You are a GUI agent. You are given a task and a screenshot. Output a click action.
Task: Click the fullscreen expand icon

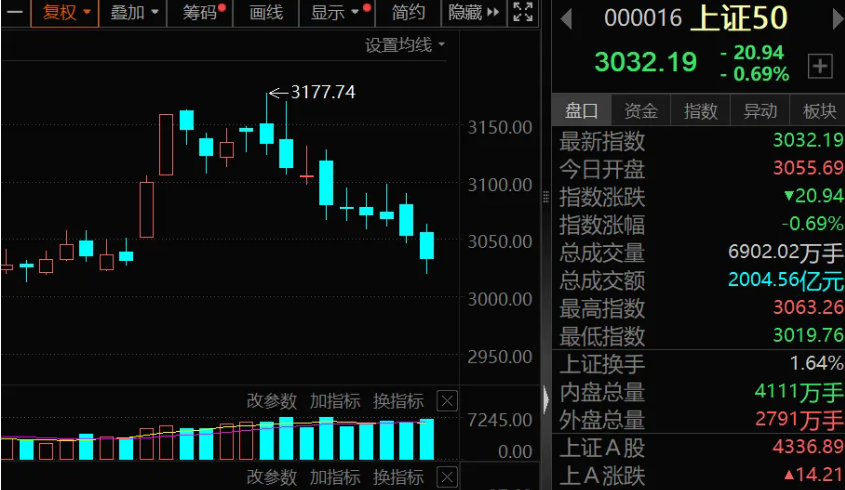[x=523, y=12]
